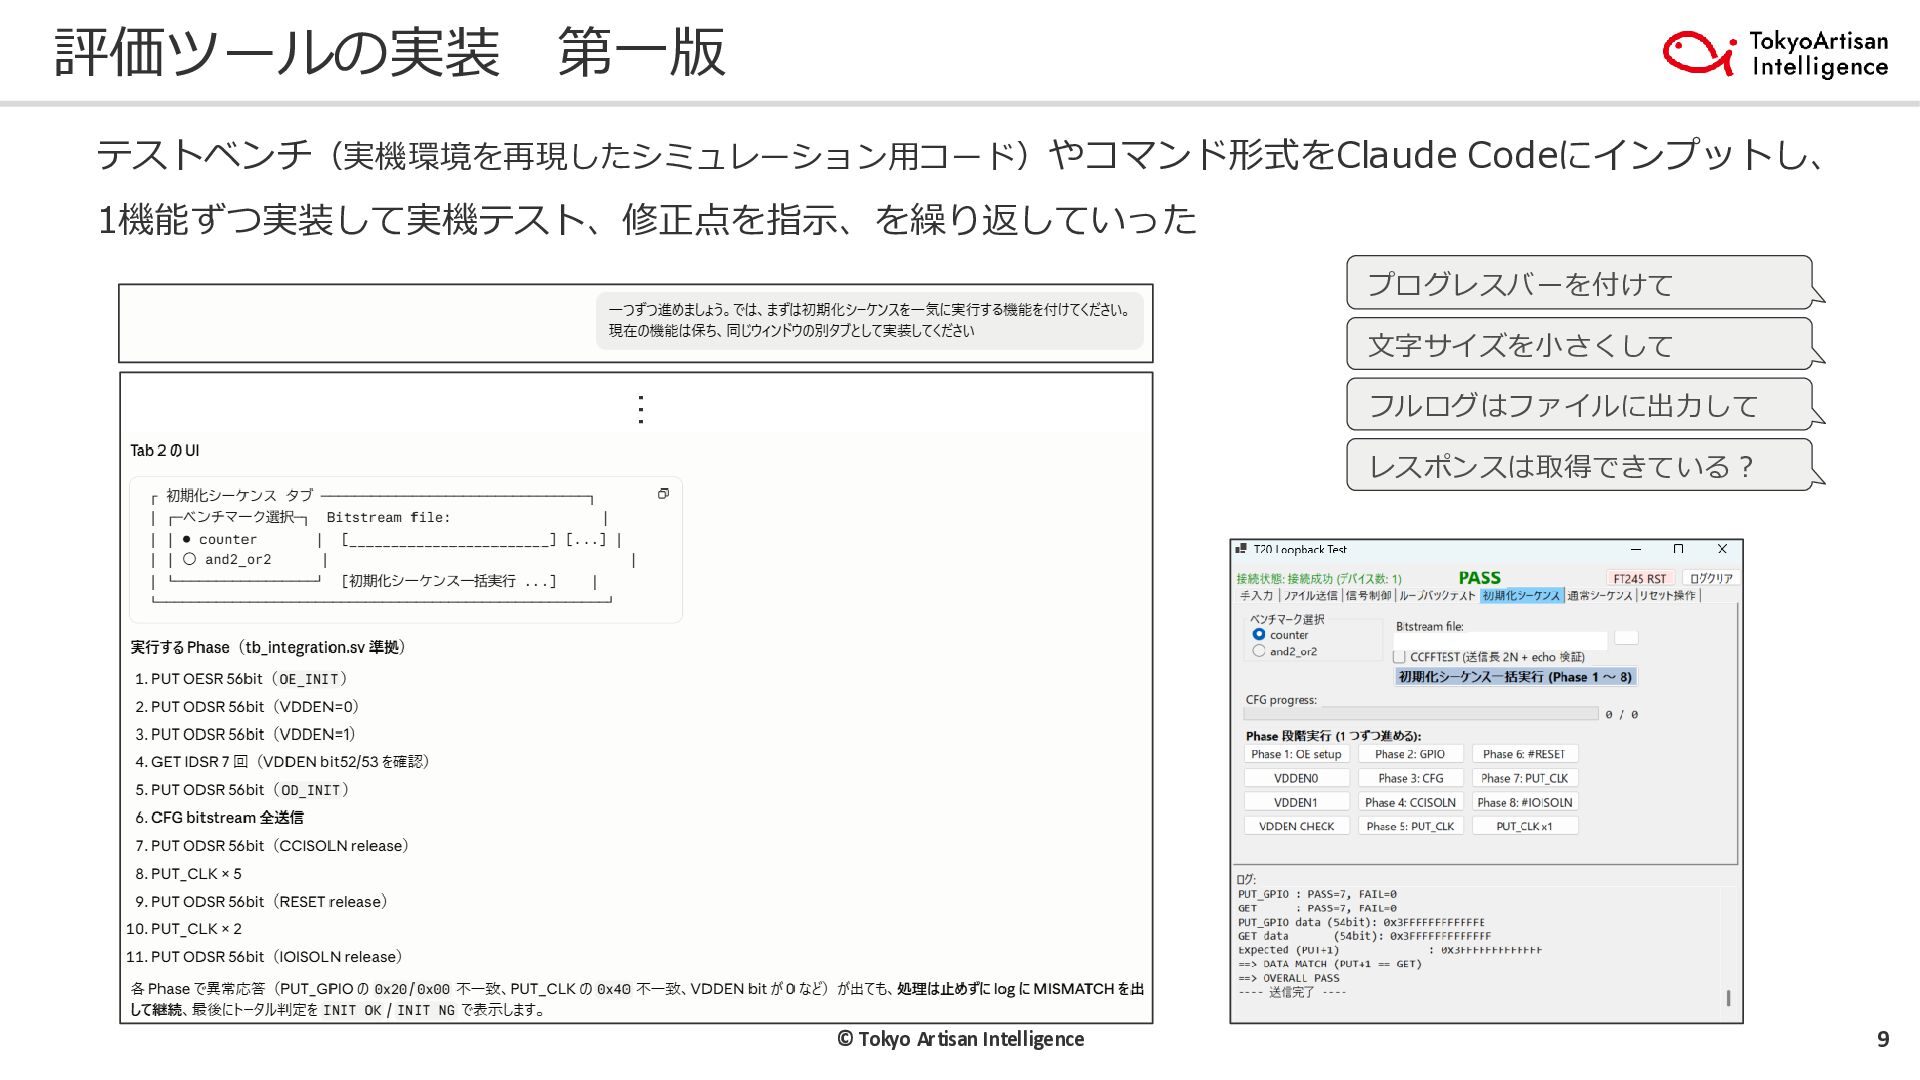Click the ログクリア button
1920x1080 pixels.
(1711, 578)
